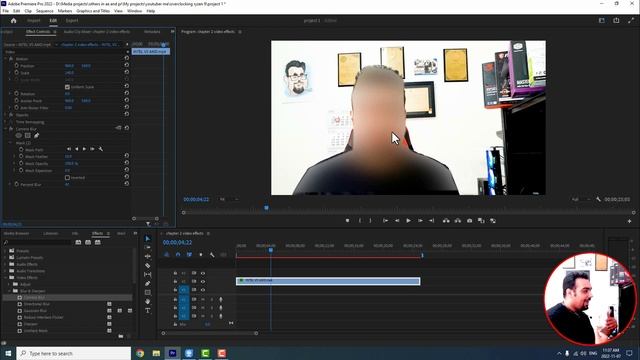Step forward one frame
640x360 pixels.
tap(420, 220)
